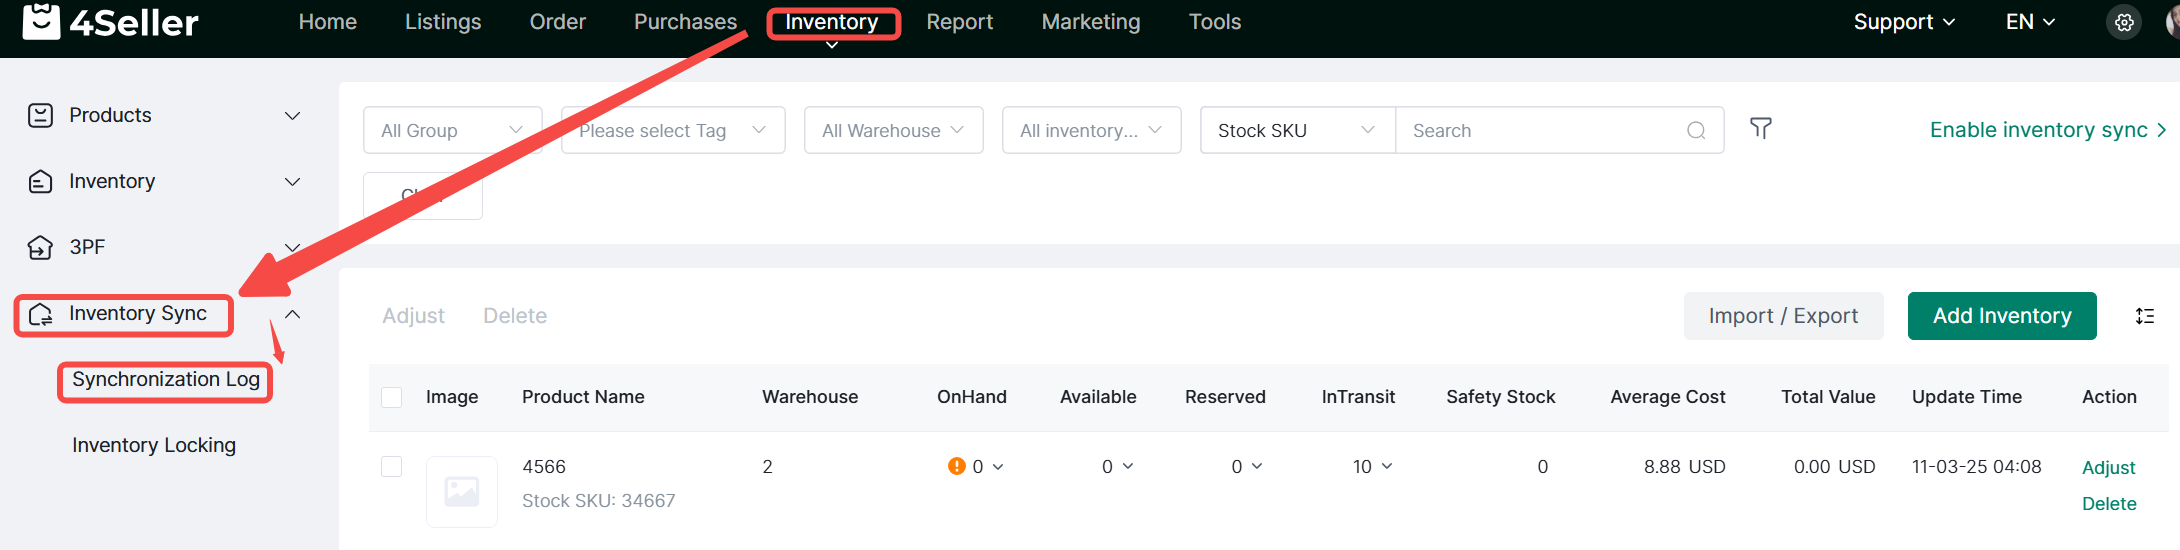Viewport: 2180px width, 550px height.
Task: Check the select-all header checkbox
Action: 392,397
